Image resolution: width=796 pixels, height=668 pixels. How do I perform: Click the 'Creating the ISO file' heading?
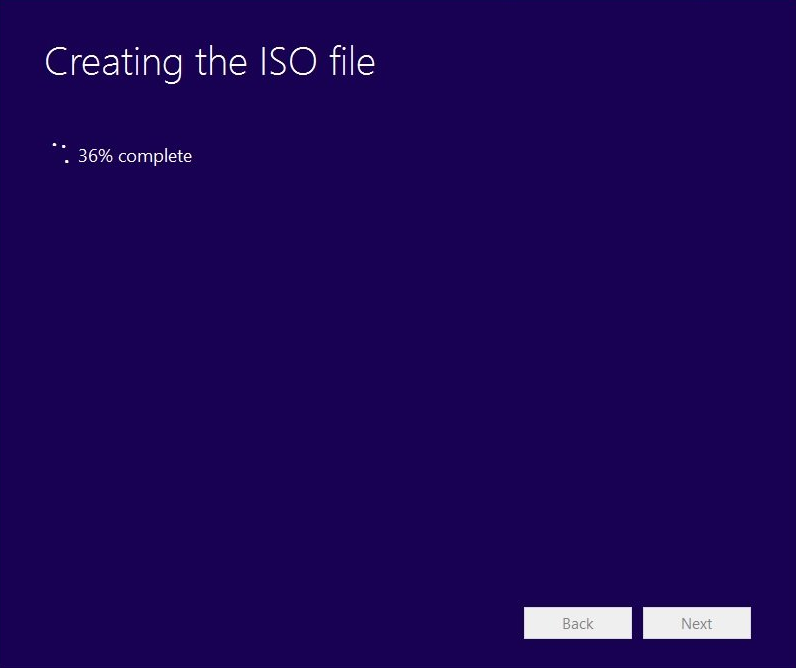210,62
